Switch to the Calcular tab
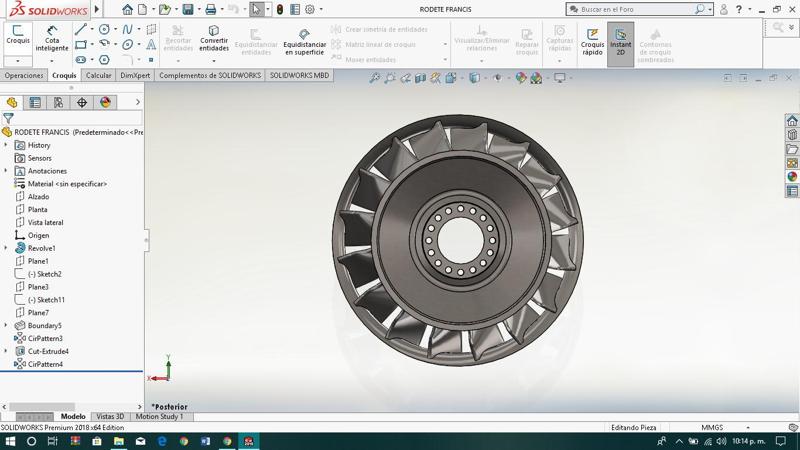 [98, 76]
